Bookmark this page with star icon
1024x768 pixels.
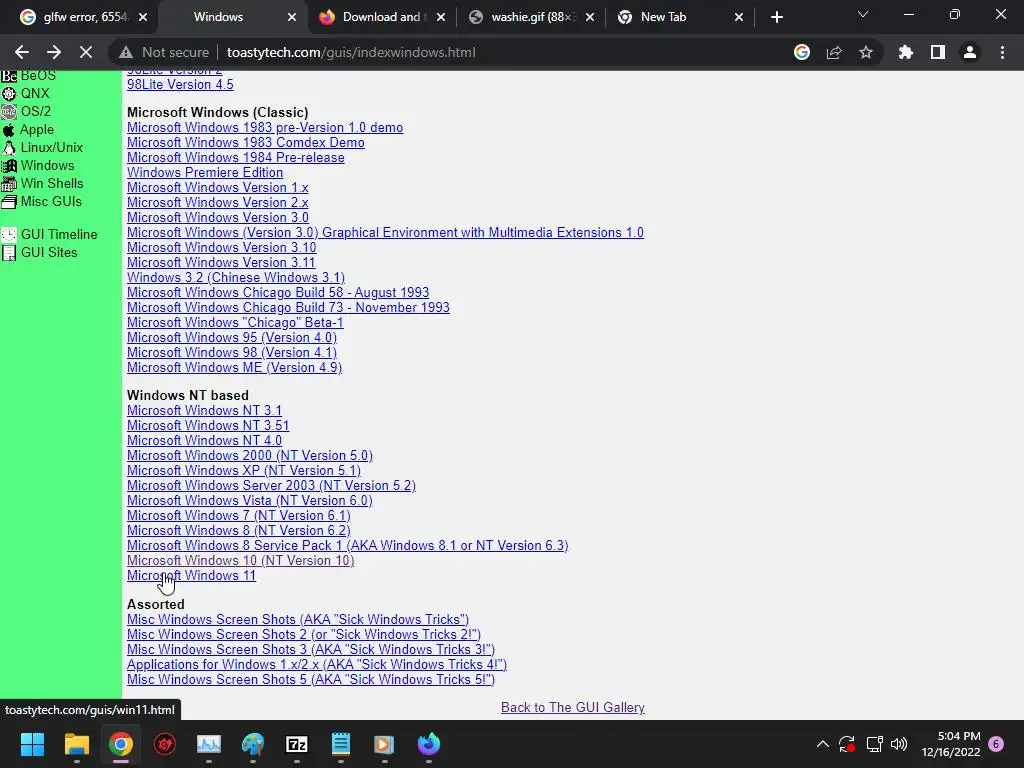[866, 52]
